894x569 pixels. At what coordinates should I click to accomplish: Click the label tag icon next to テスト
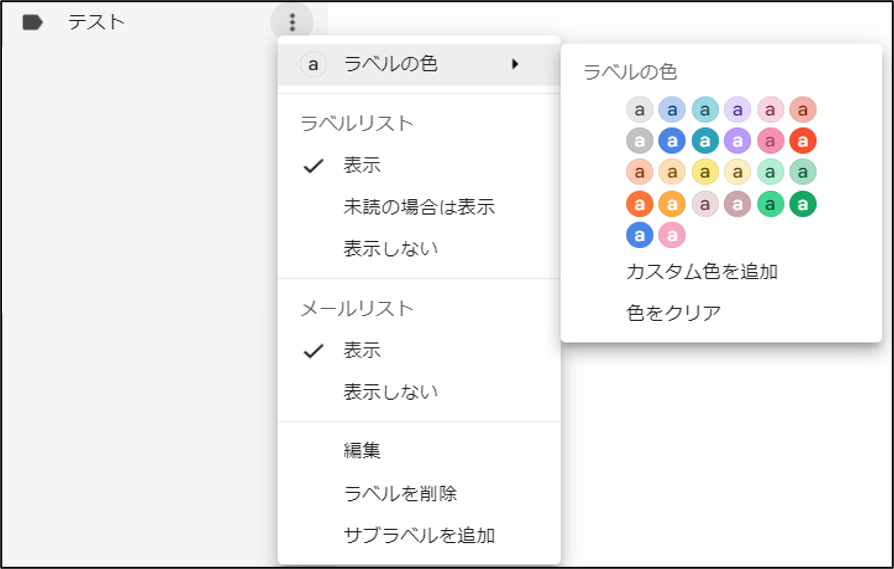32,22
